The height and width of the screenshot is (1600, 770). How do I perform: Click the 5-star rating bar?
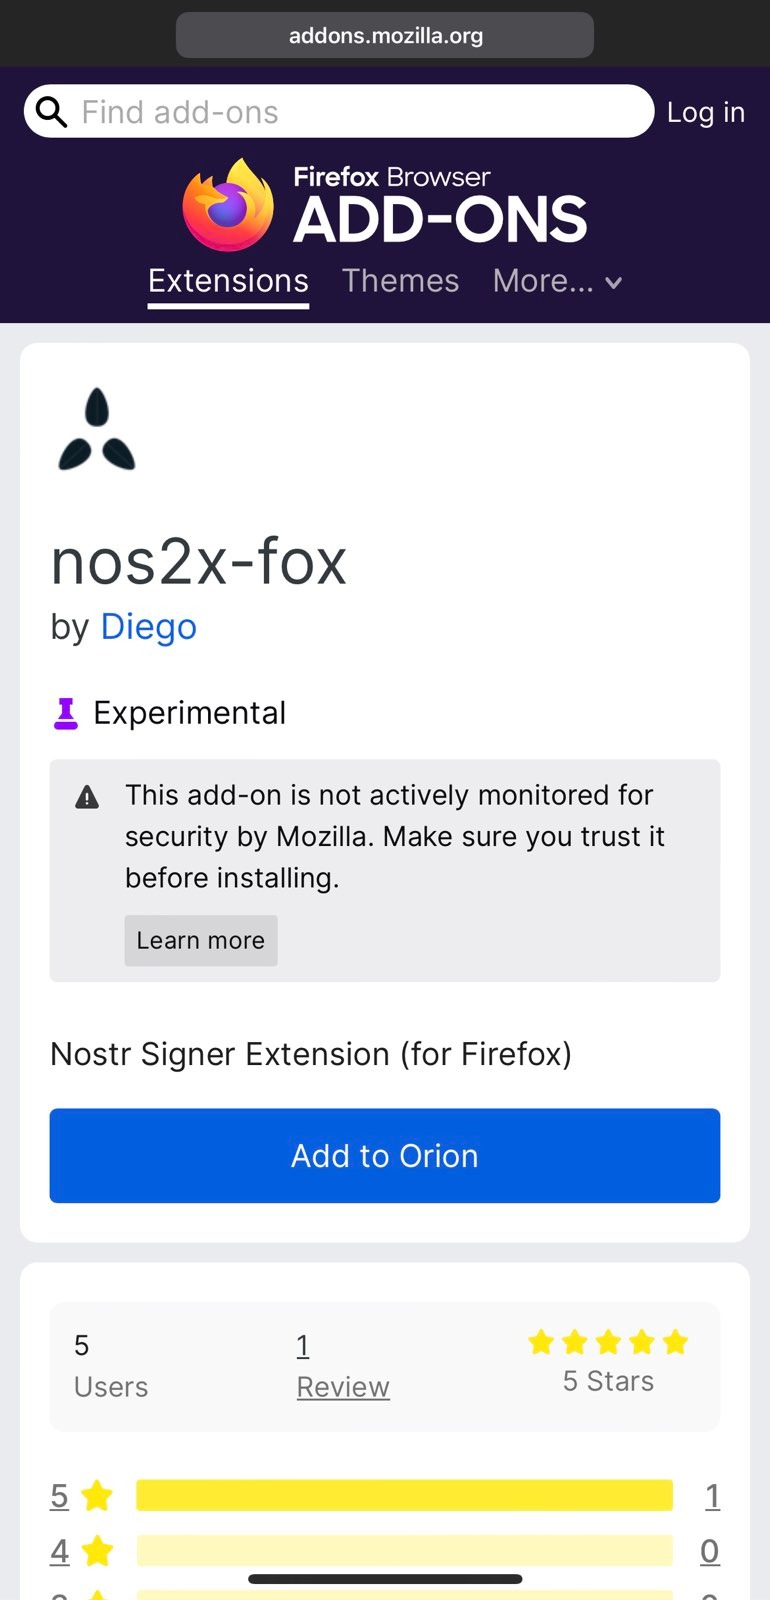405,1496
